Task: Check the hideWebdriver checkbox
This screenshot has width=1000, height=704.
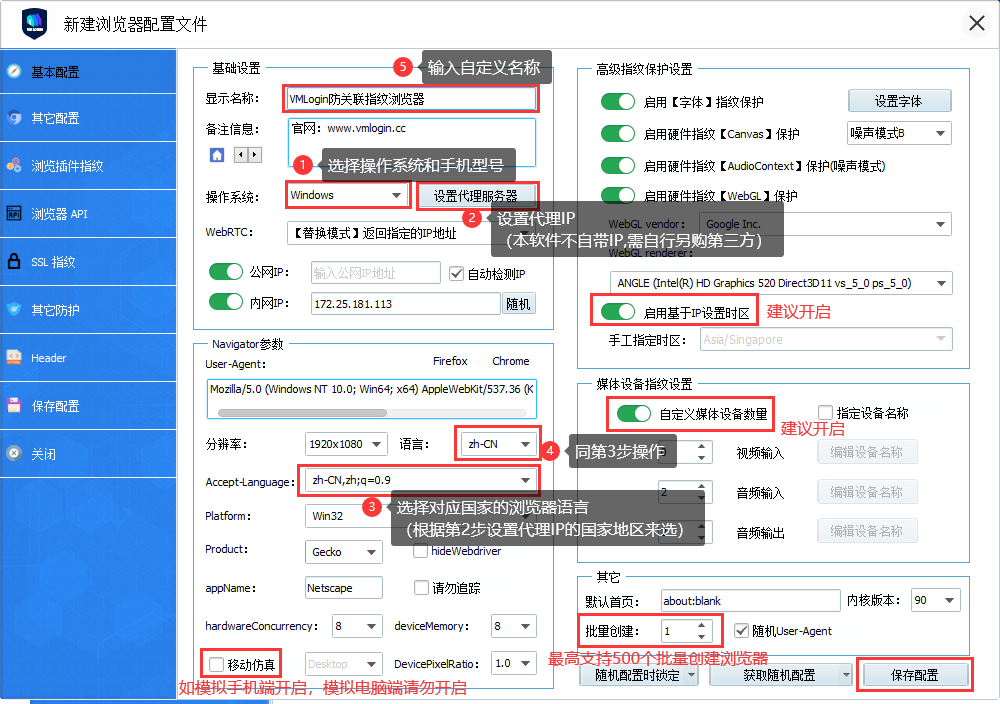Action: (x=420, y=550)
